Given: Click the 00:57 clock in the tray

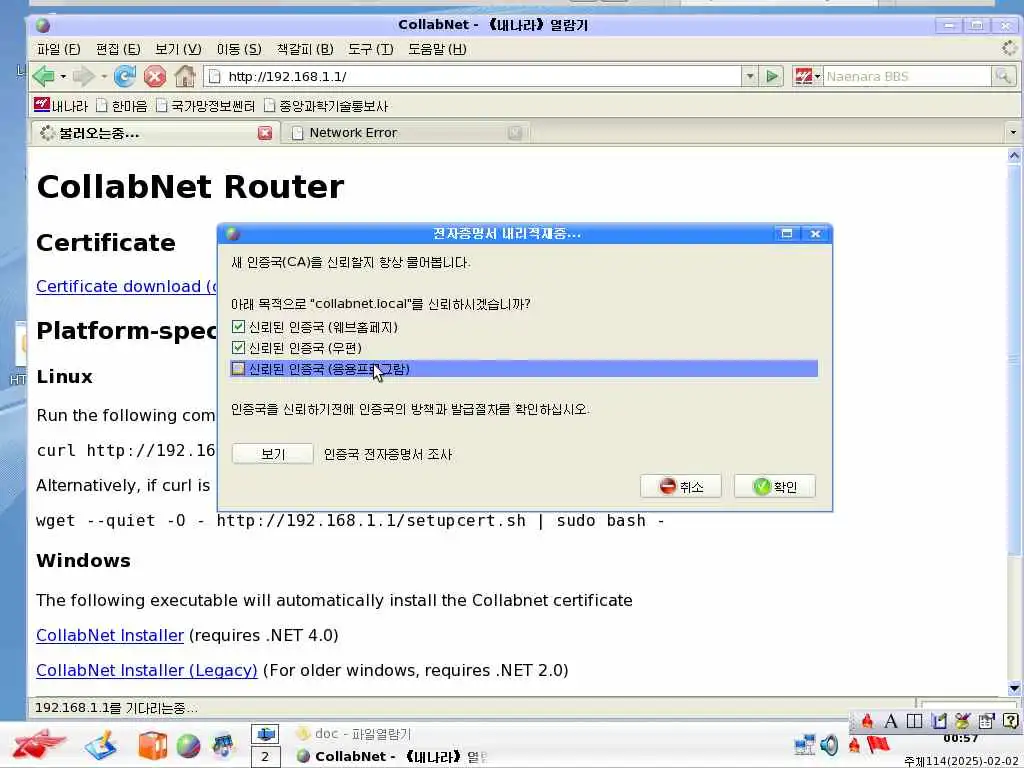Looking at the screenshot, I should coord(960,739).
